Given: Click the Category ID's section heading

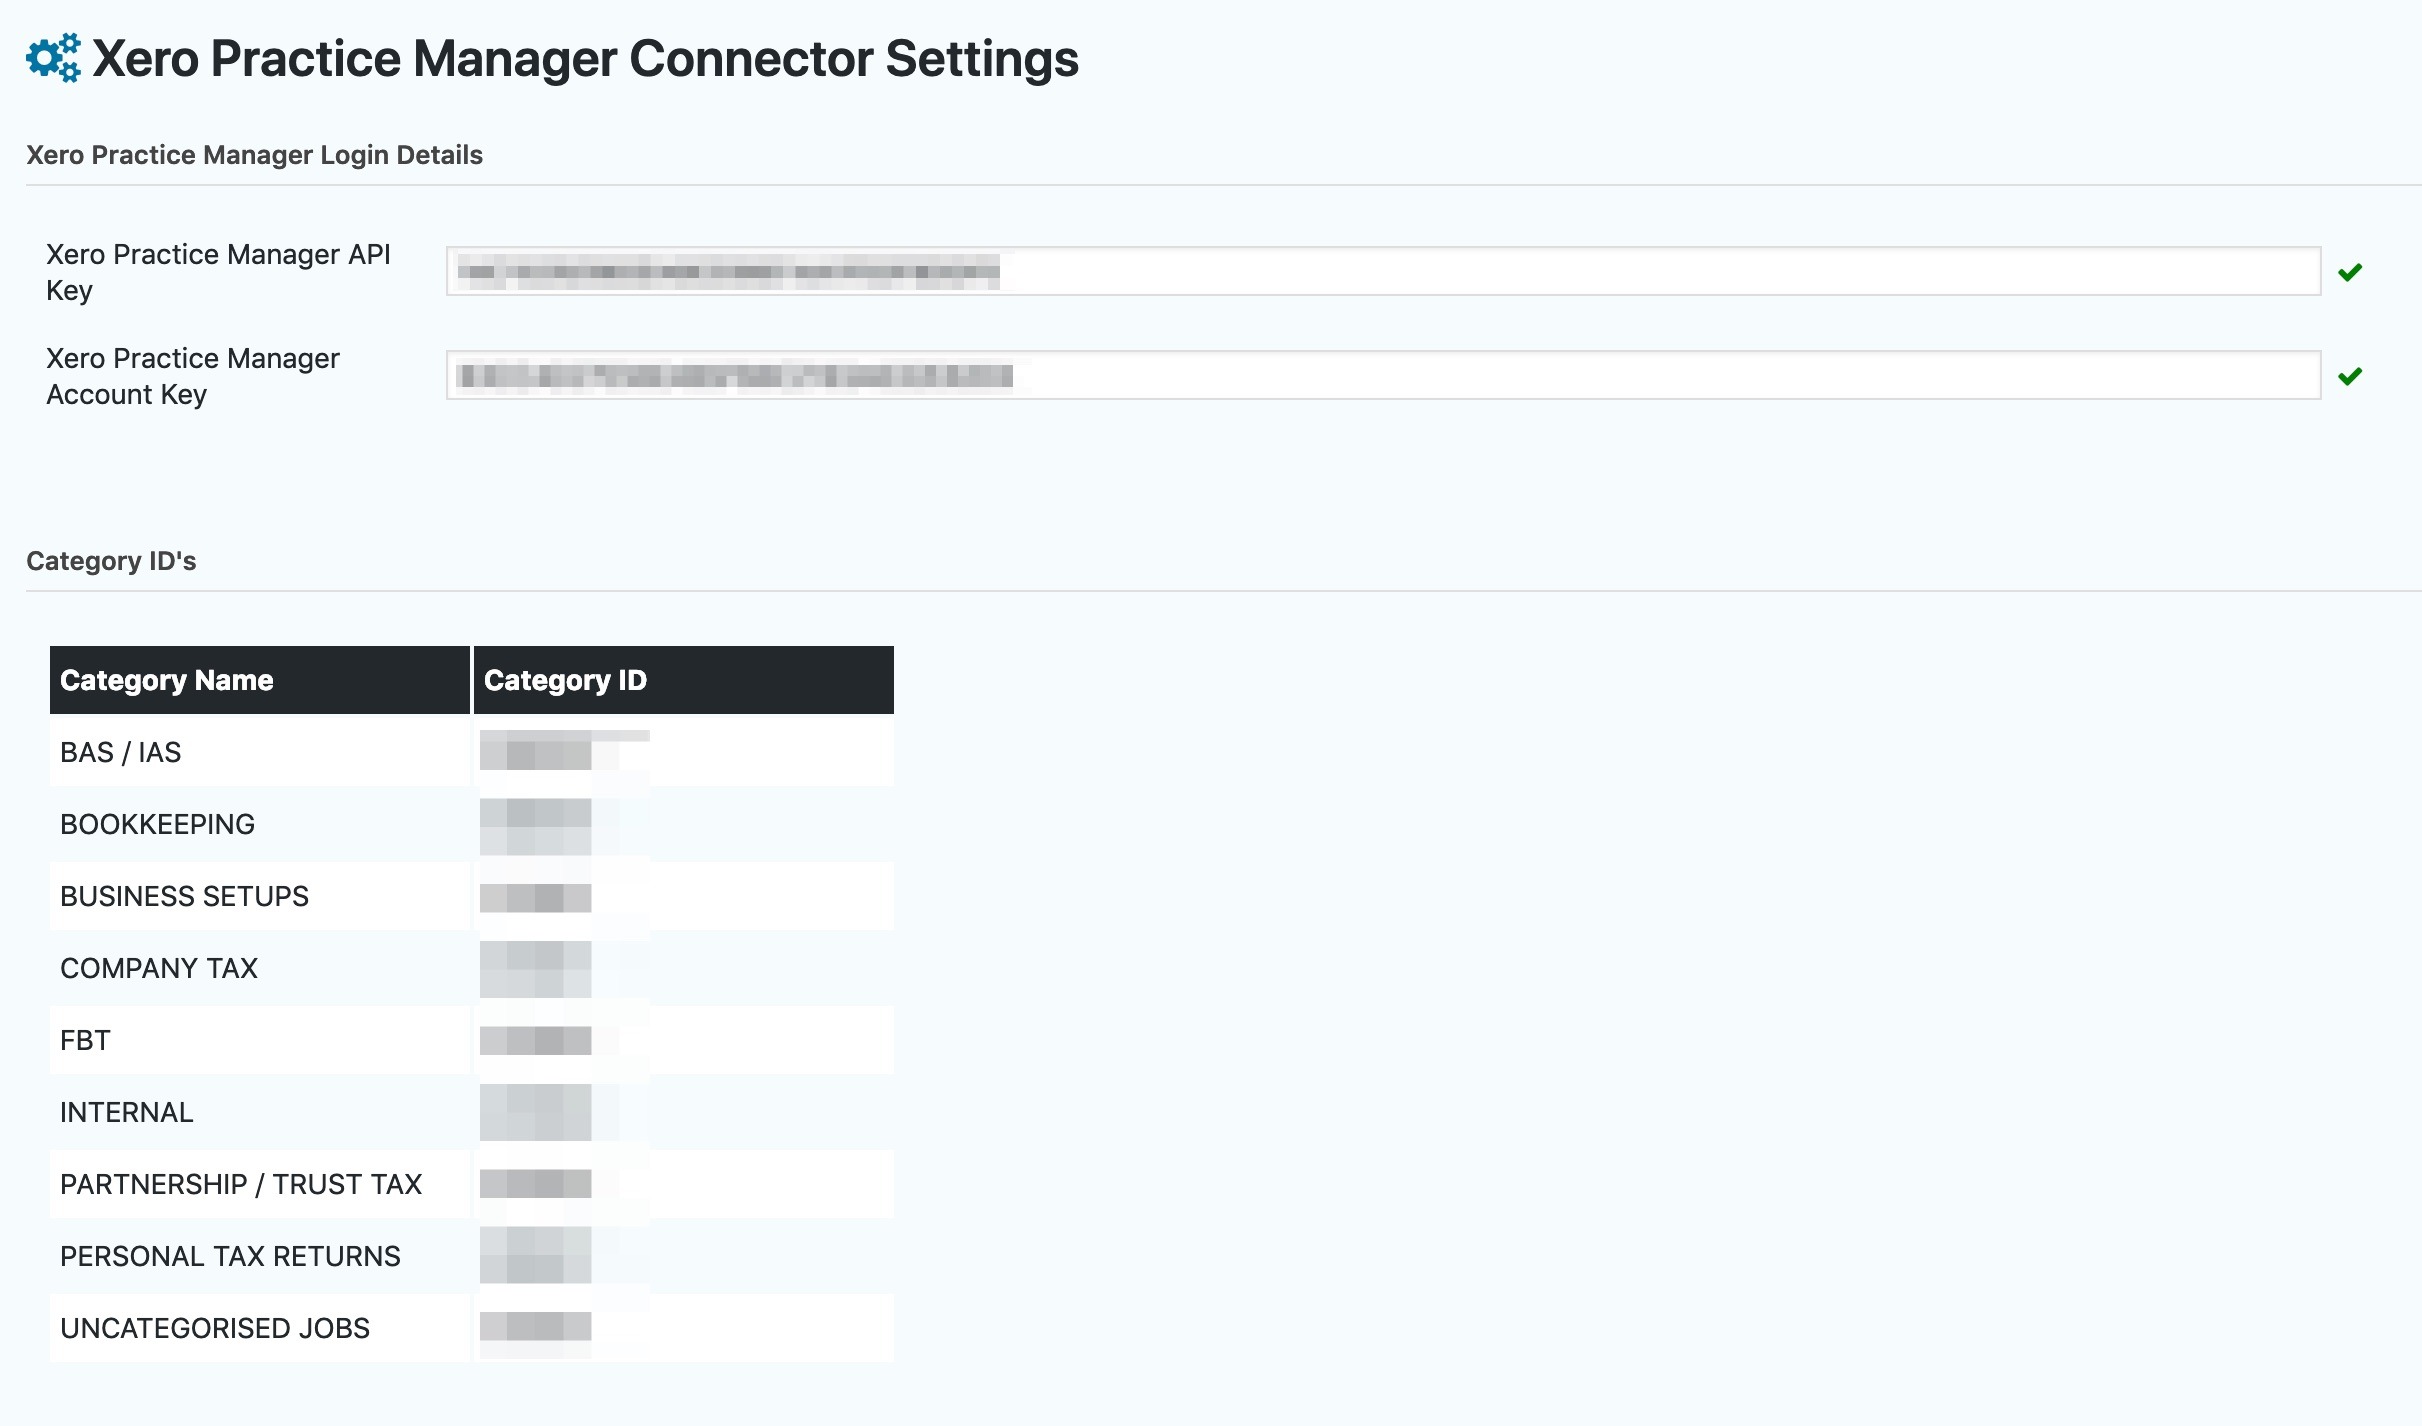Looking at the screenshot, I should pos(111,561).
